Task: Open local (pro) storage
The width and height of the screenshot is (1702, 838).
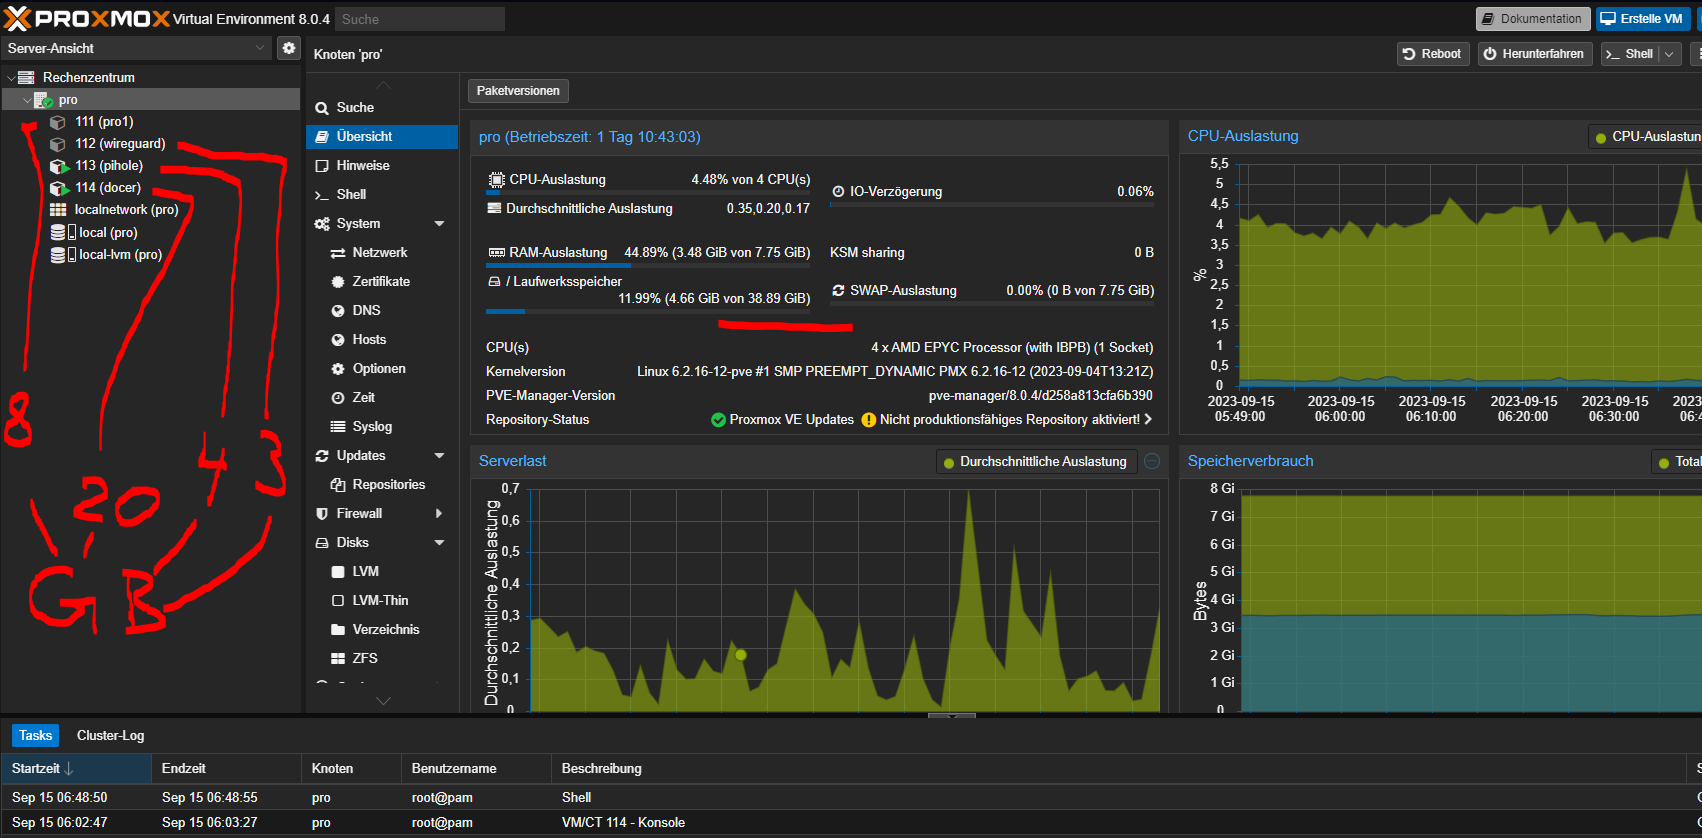Action: 108,232
